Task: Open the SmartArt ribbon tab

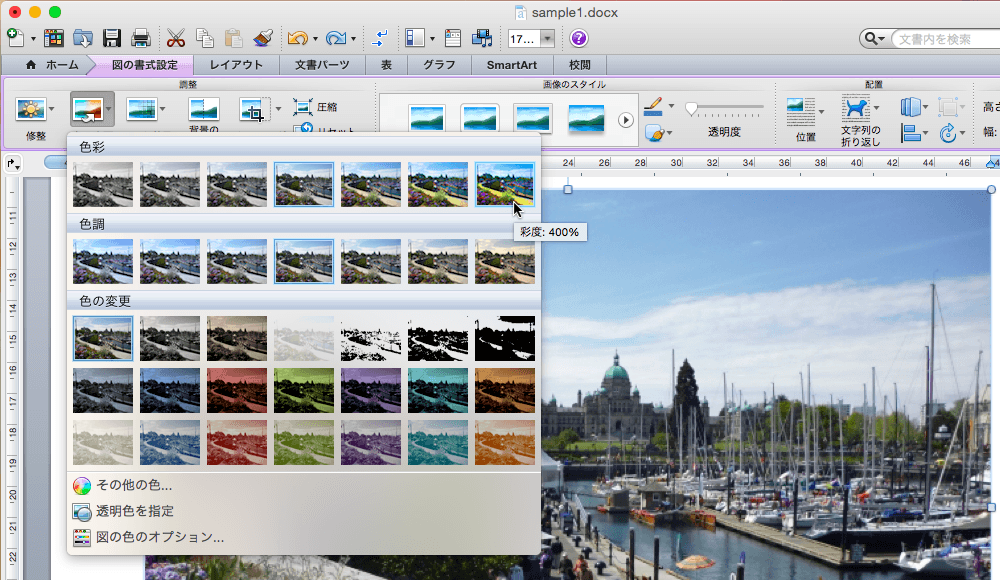Action: coord(512,65)
